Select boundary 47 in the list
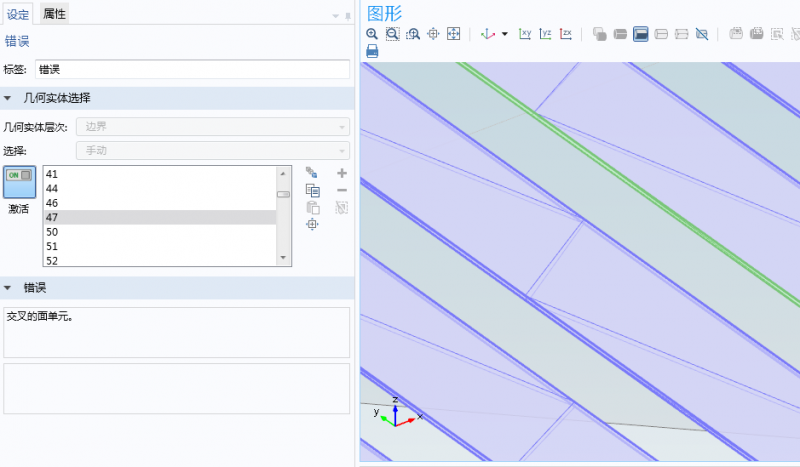 160,217
